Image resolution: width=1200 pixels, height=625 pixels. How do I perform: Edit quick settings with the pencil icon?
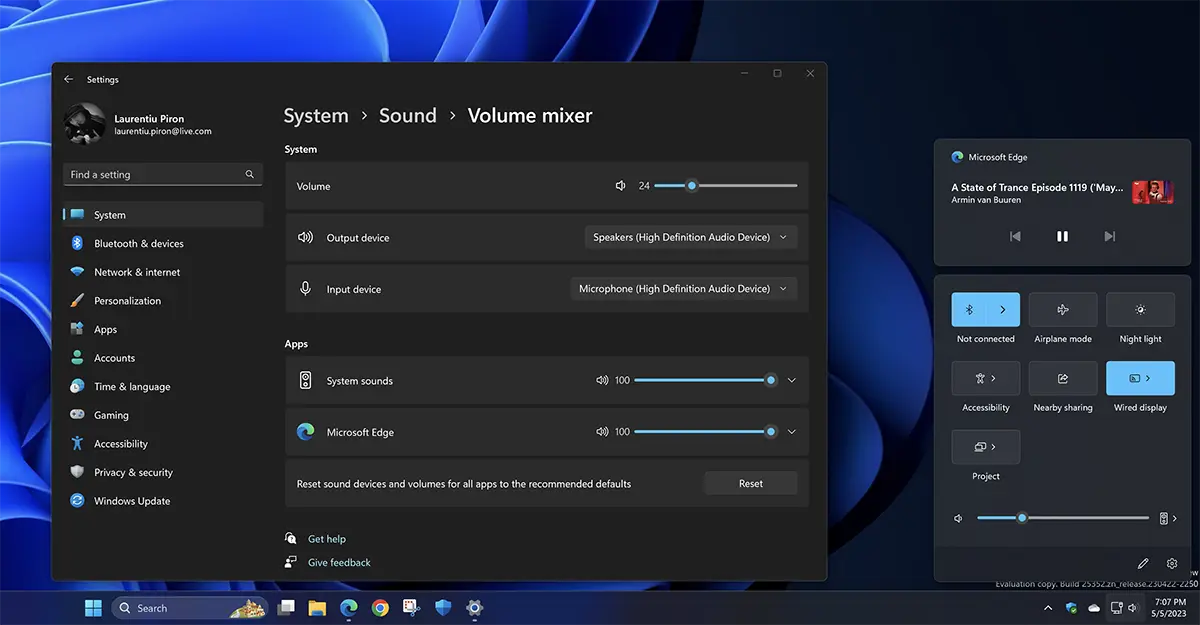[x=1143, y=564]
